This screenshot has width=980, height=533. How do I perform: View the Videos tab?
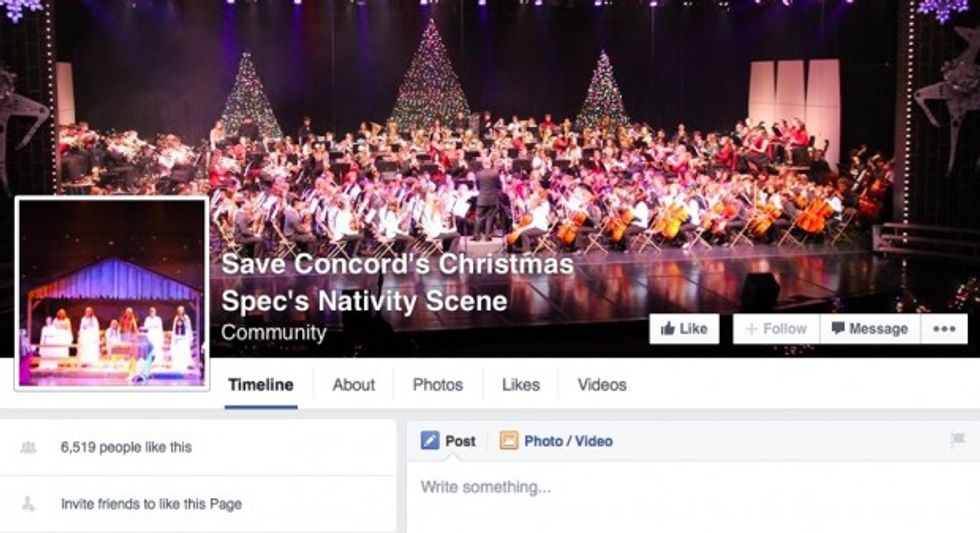[x=602, y=385]
